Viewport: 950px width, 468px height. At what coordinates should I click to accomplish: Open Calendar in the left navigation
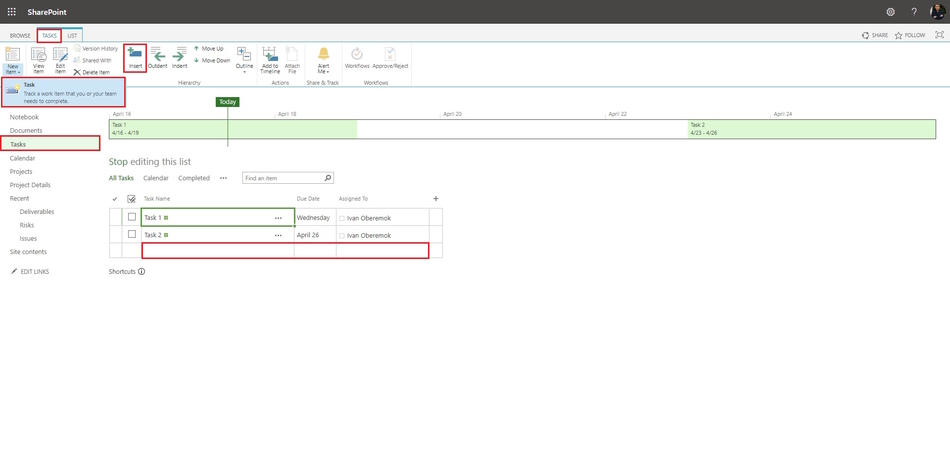point(22,158)
